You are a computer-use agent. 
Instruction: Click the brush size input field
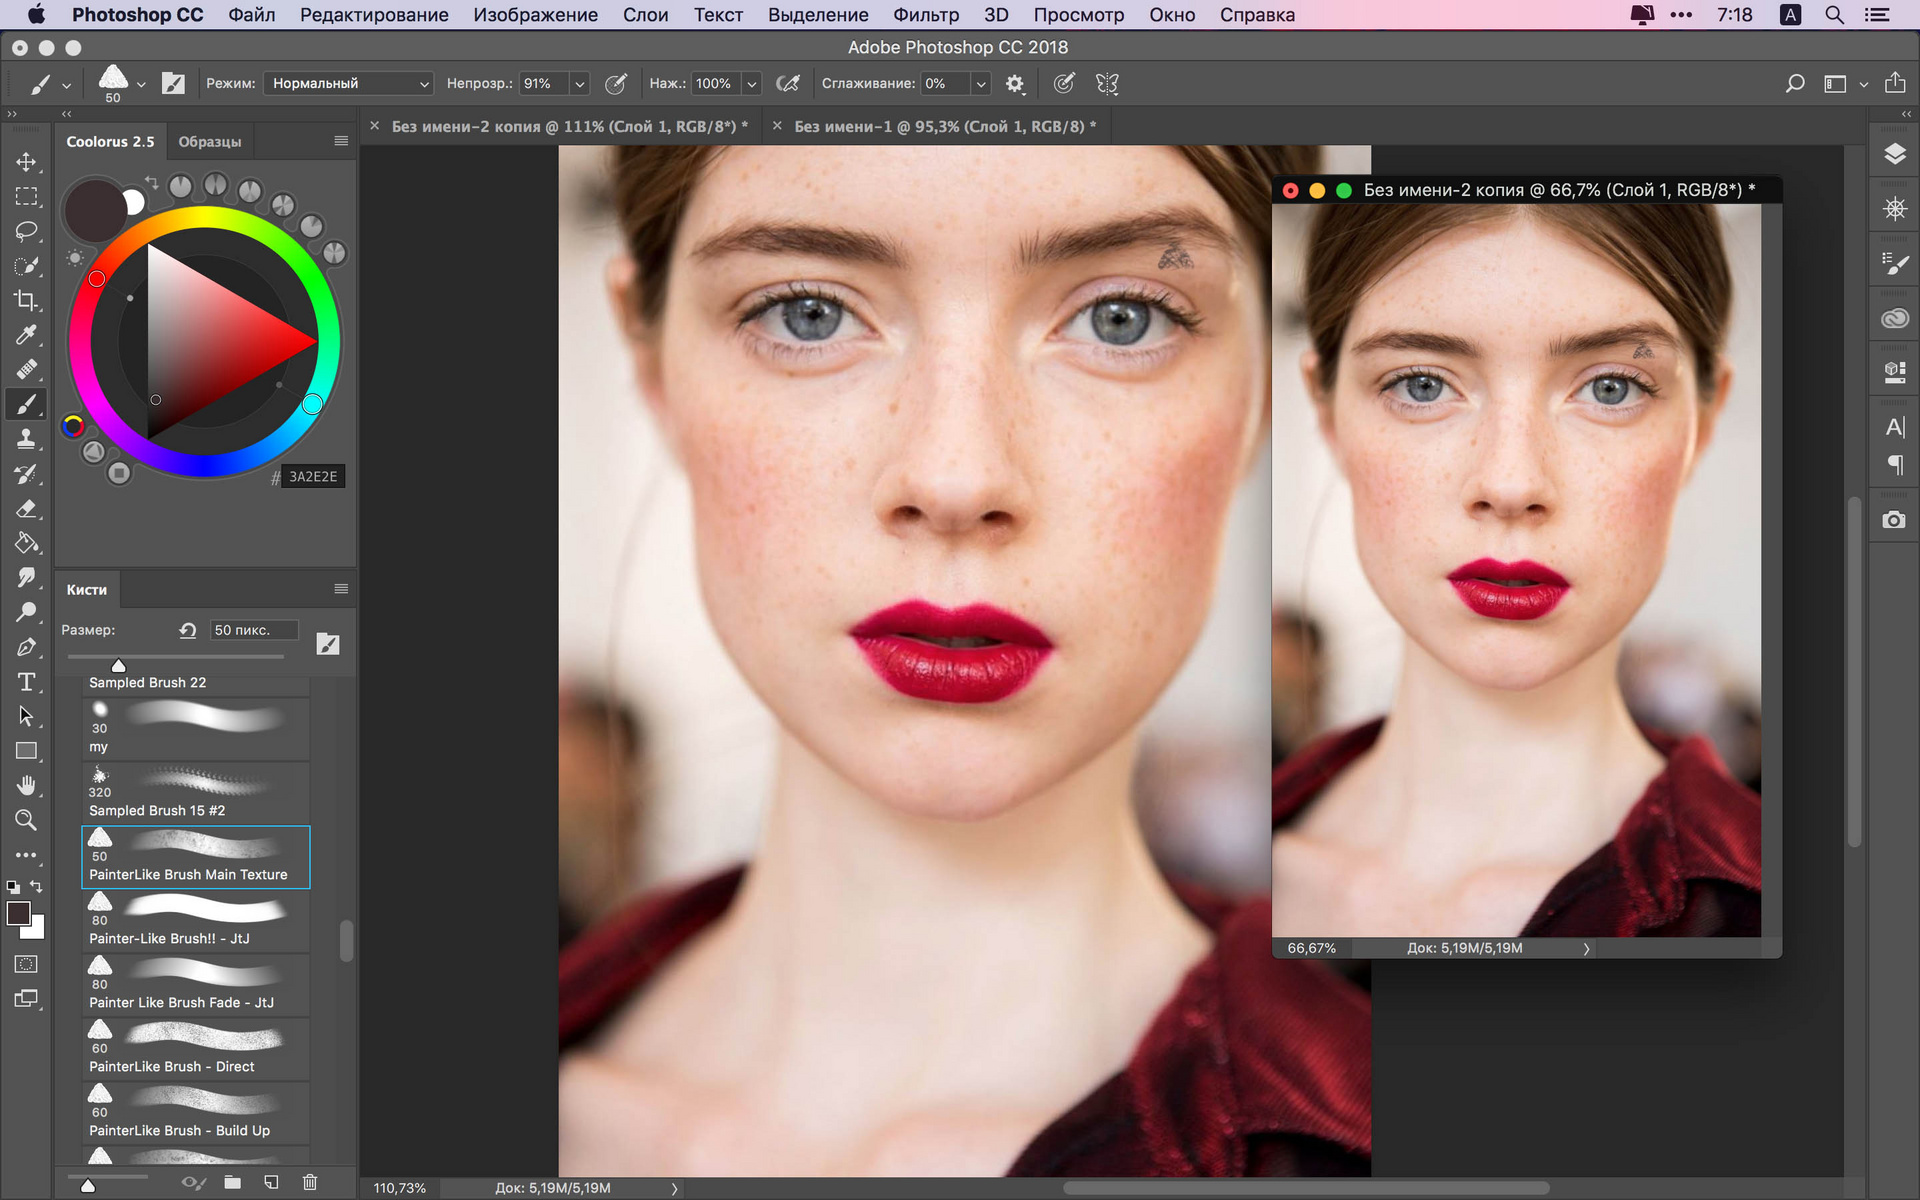coord(254,630)
